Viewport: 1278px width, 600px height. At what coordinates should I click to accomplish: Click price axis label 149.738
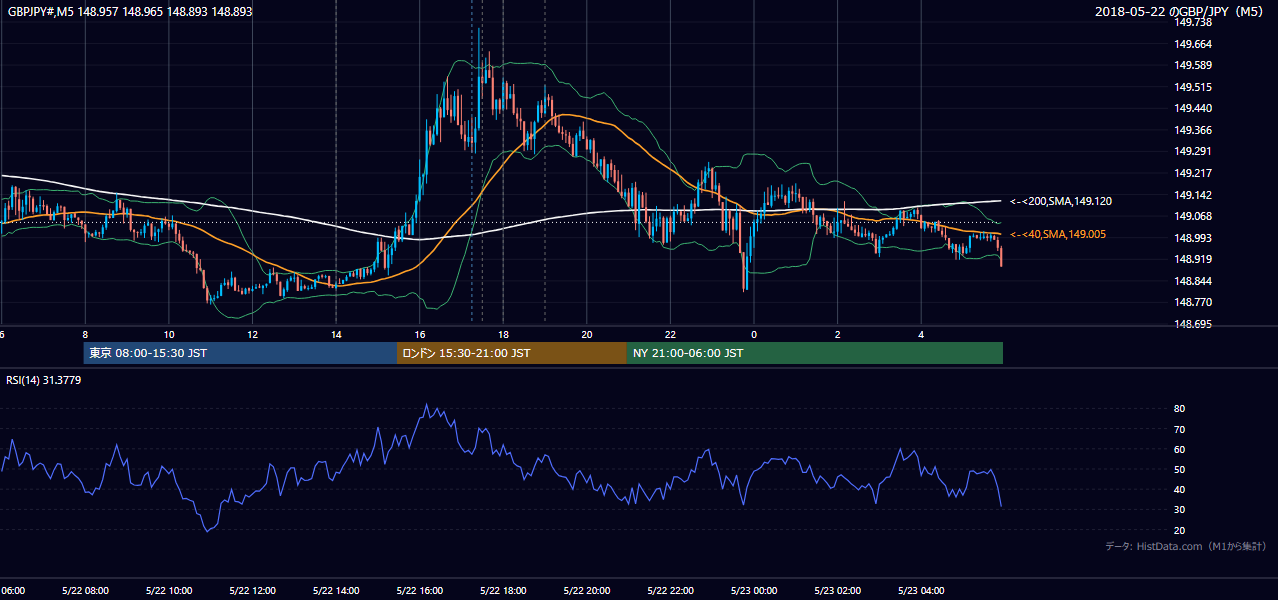pos(1193,22)
